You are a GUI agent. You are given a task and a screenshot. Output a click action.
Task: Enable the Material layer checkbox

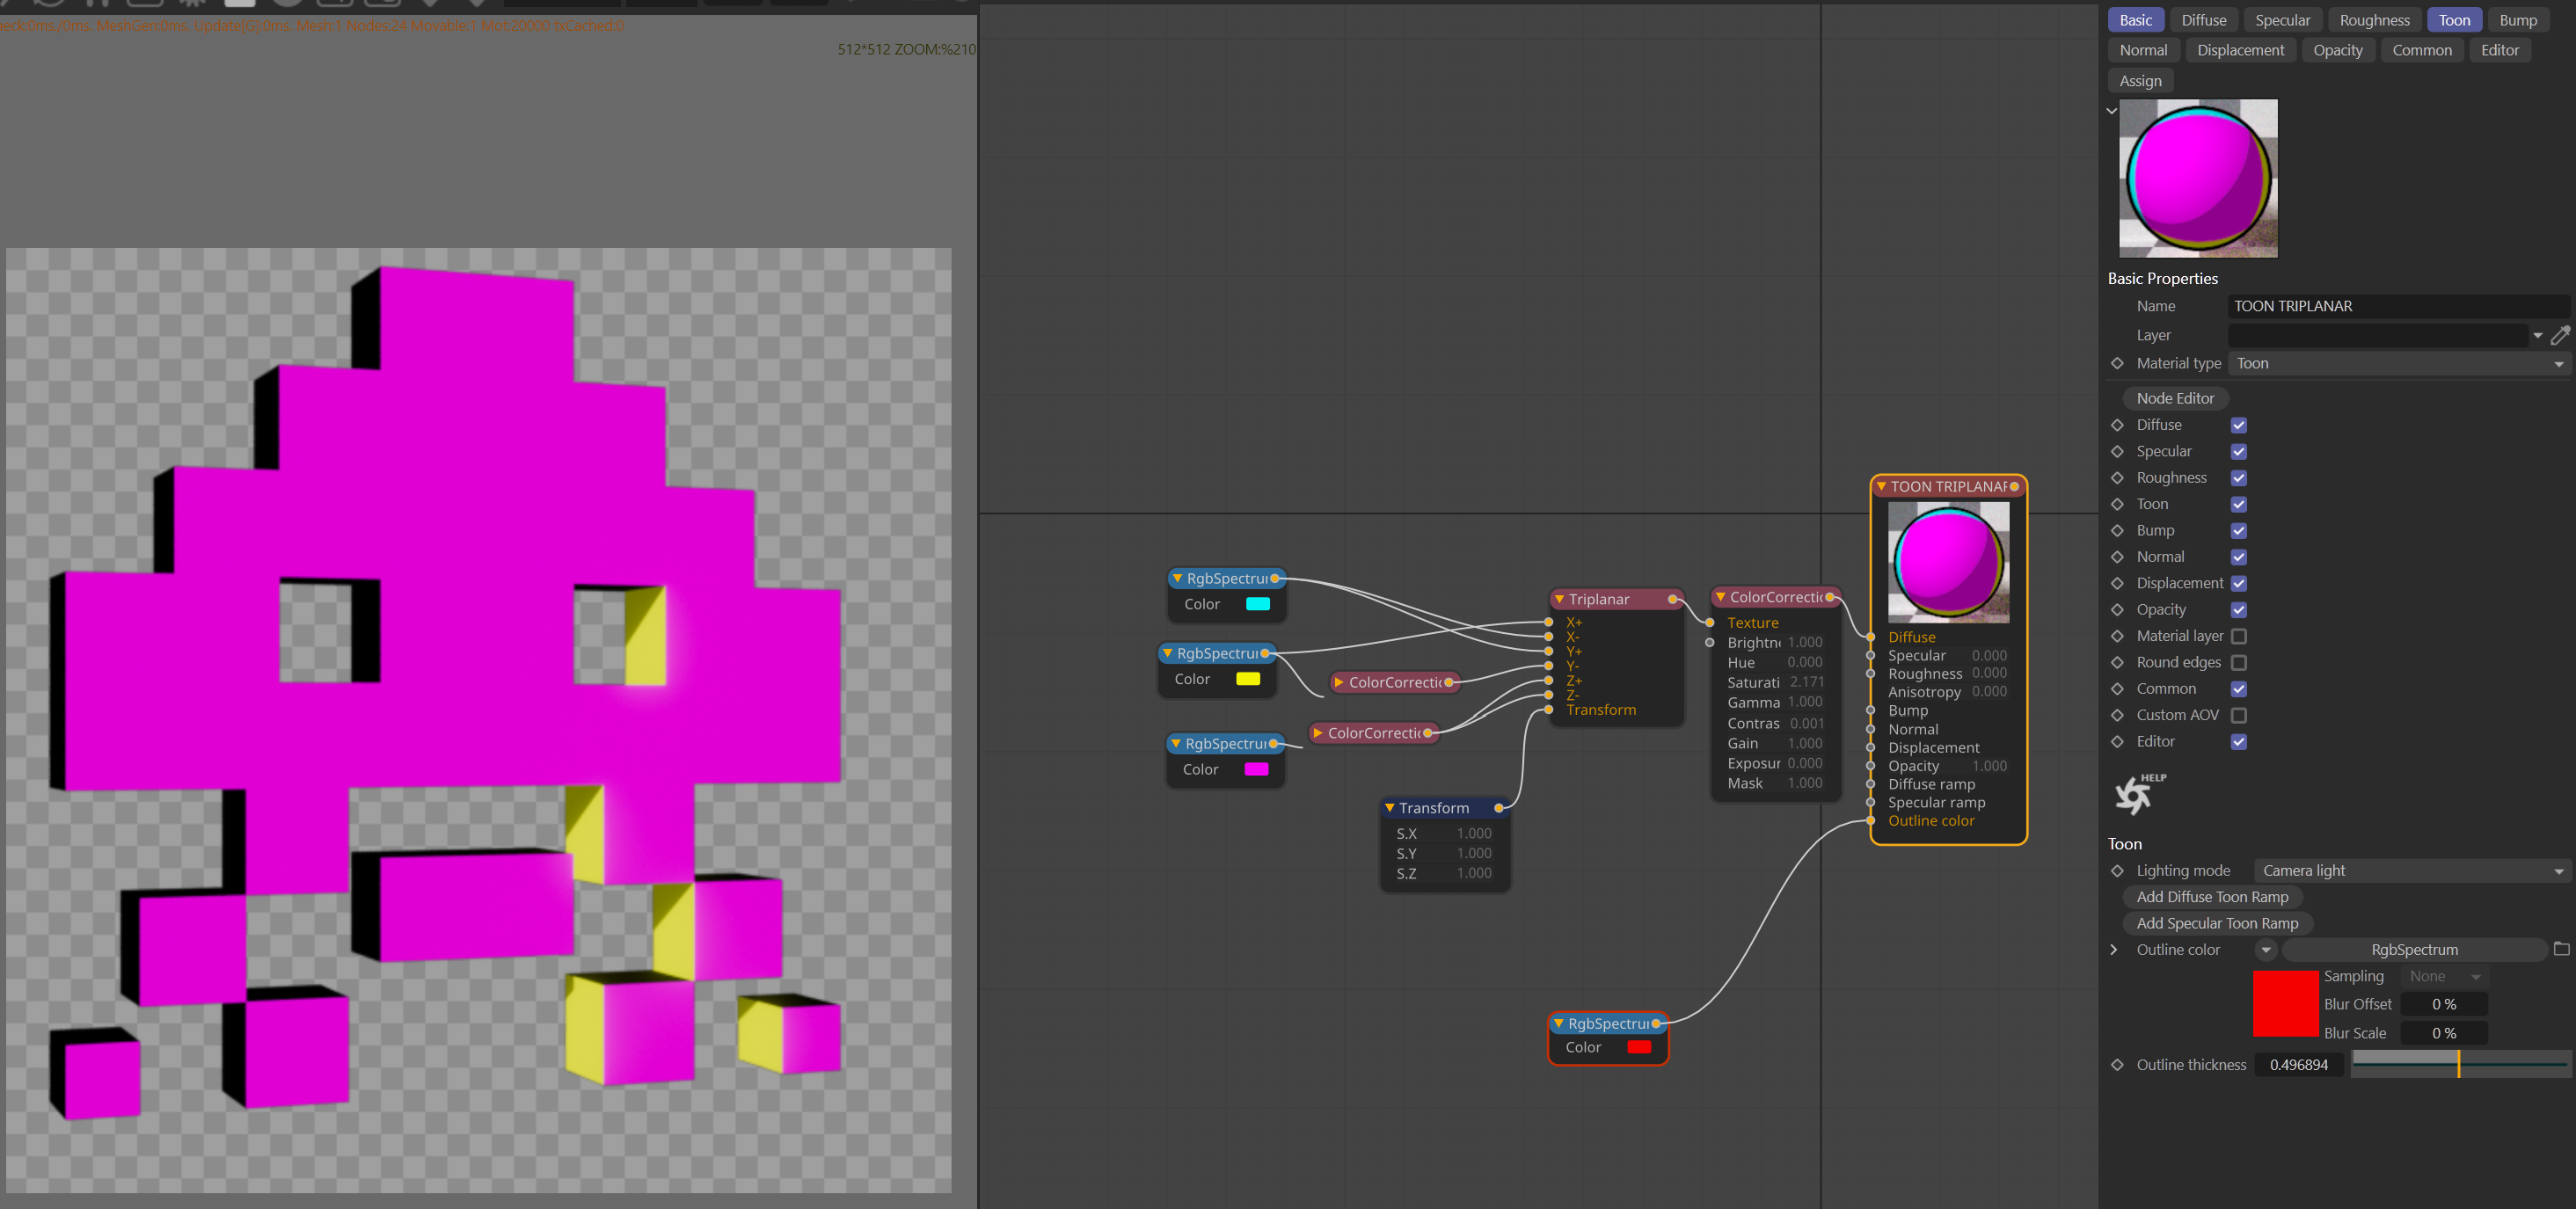[2239, 636]
